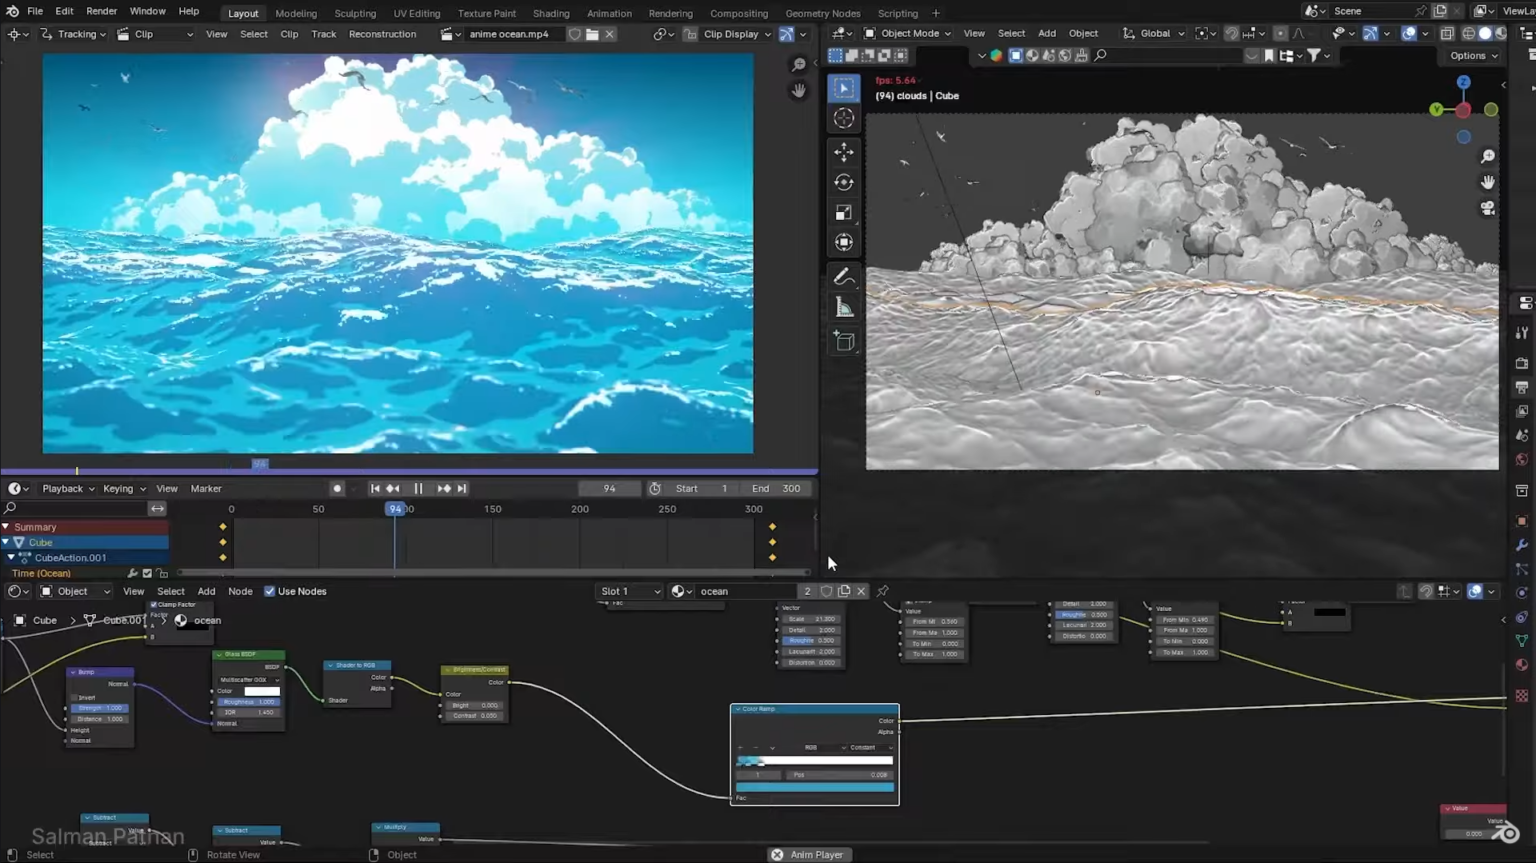
Task: Activate the Annotate pencil tool
Action: (x=844, y=276)
